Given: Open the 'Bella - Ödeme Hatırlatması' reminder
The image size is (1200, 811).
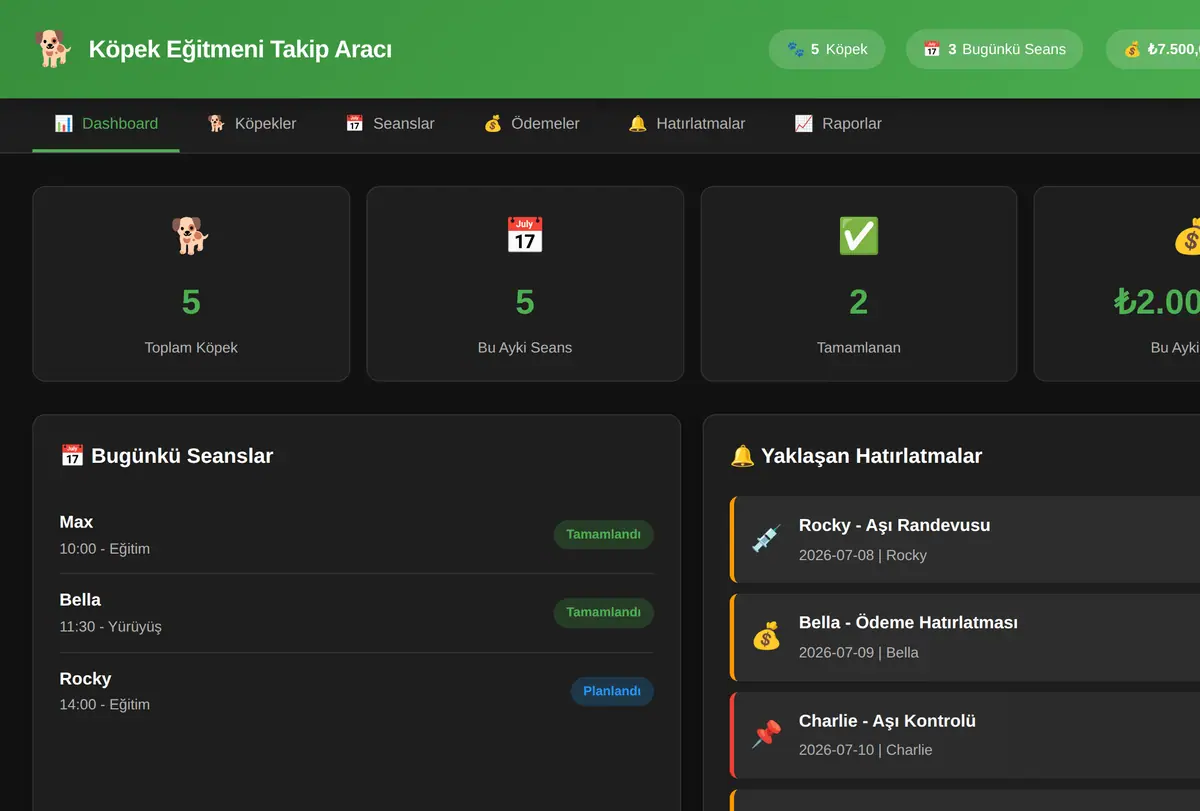Looking at the screenshot, I should (x=966, y=636).
